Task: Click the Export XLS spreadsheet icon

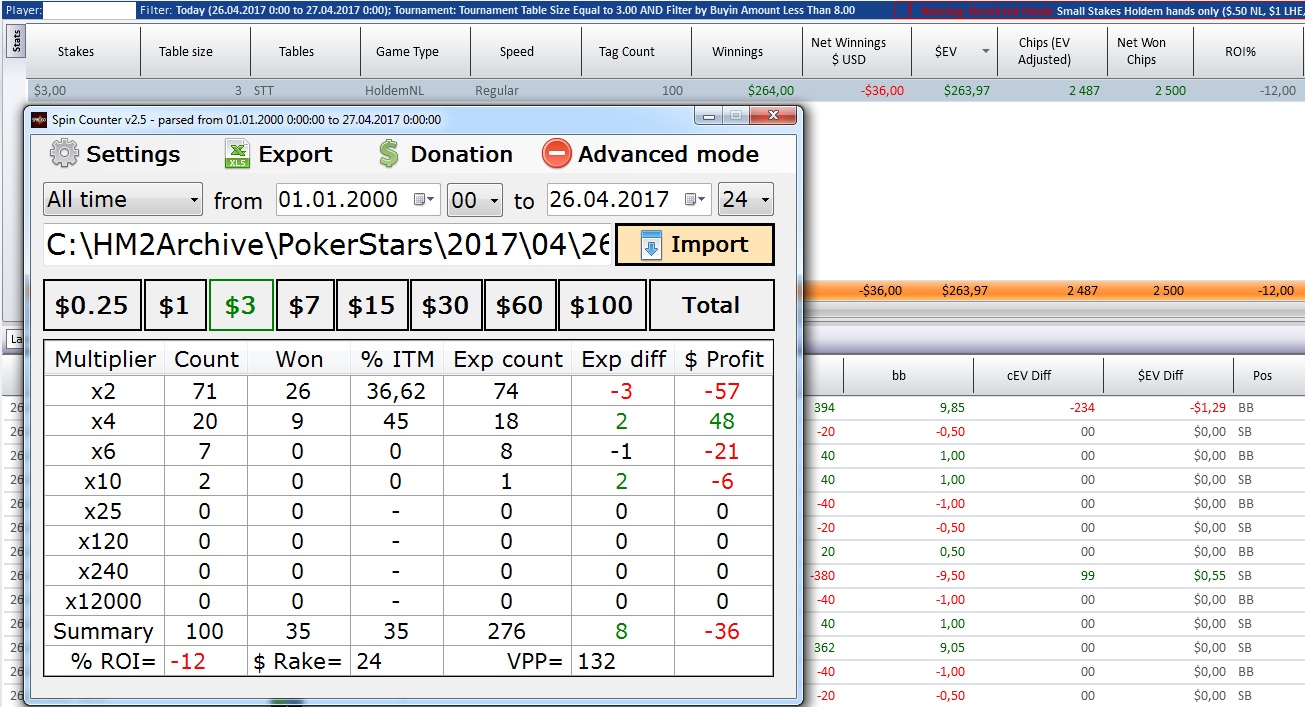Action: coord(237,154)
